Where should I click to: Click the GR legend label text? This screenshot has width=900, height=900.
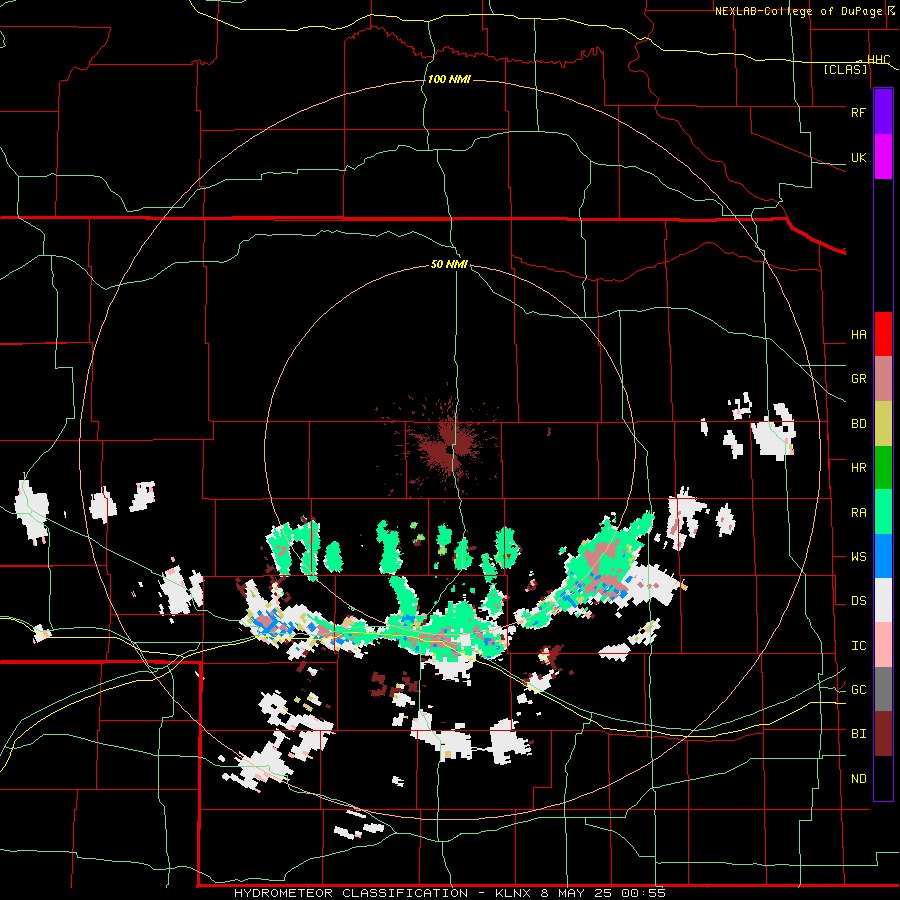coord(858,379)
